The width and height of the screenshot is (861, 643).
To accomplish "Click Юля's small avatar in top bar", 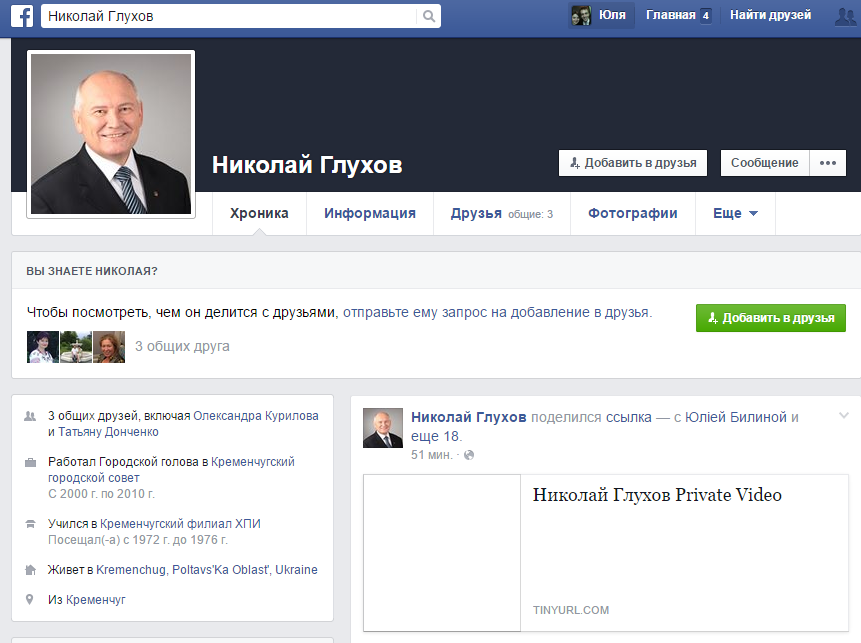I will 581,15.
